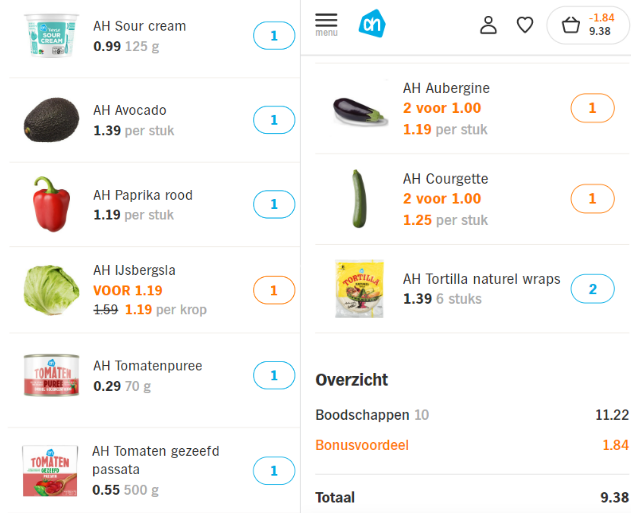Change quantity of AH Tomatenpuree

pos(274,375)
